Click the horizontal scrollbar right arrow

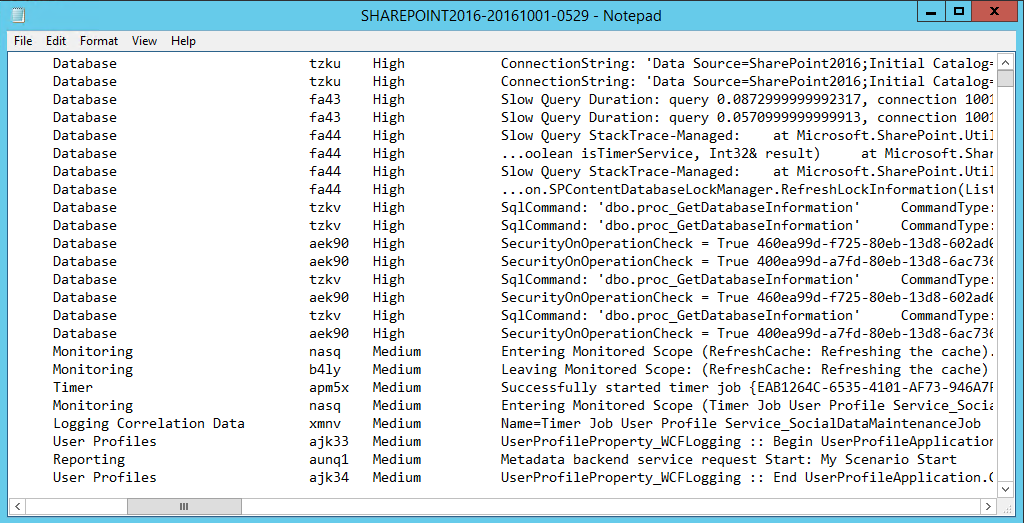(986, 506)
